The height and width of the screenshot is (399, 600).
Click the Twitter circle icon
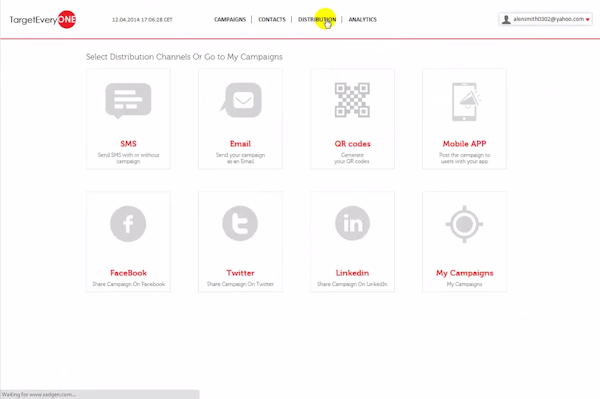point(240,223)
